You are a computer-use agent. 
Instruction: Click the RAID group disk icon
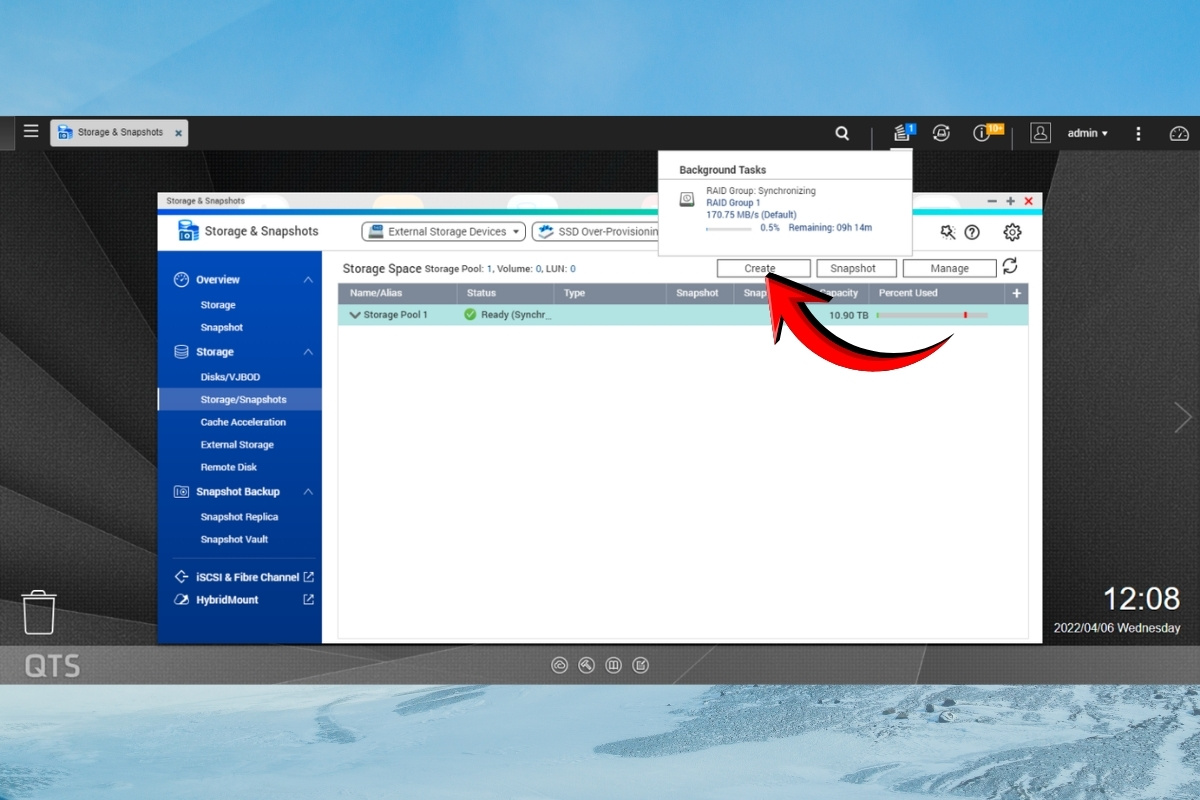(x=687, y=200)
